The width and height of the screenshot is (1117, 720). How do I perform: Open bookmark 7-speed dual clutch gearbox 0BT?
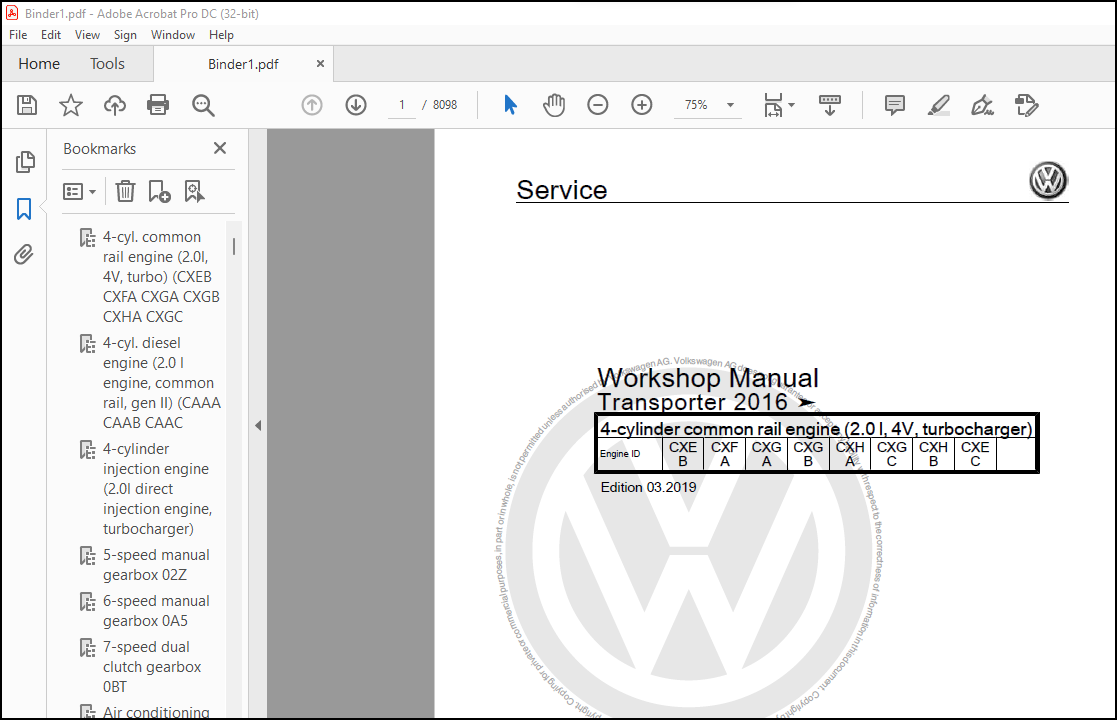152,667
